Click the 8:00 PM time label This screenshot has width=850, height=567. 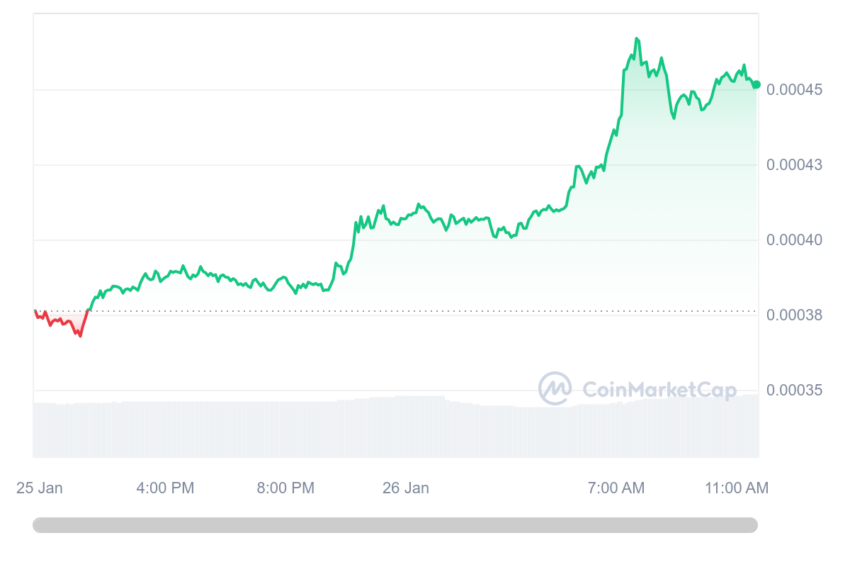pyautogui.click(x=286, y=488)
